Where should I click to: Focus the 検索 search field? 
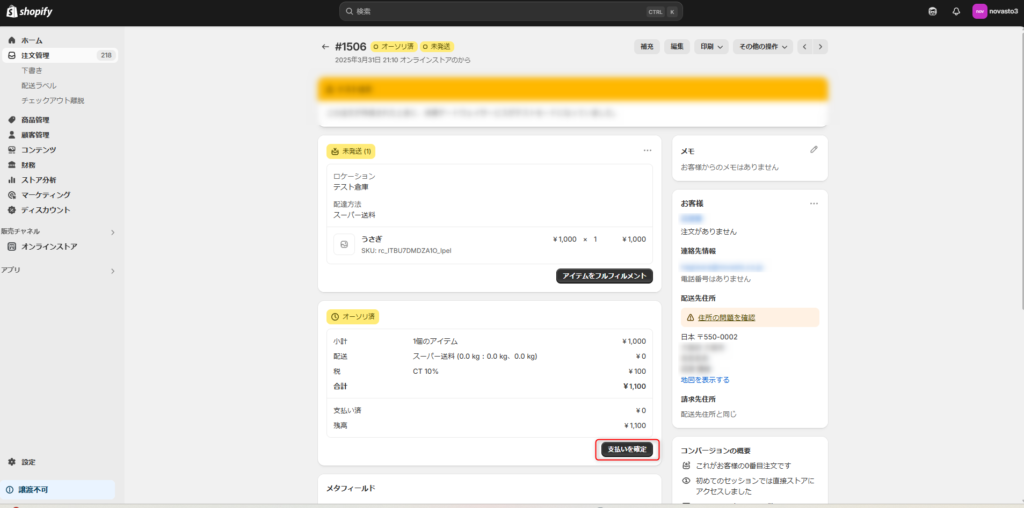500,11
